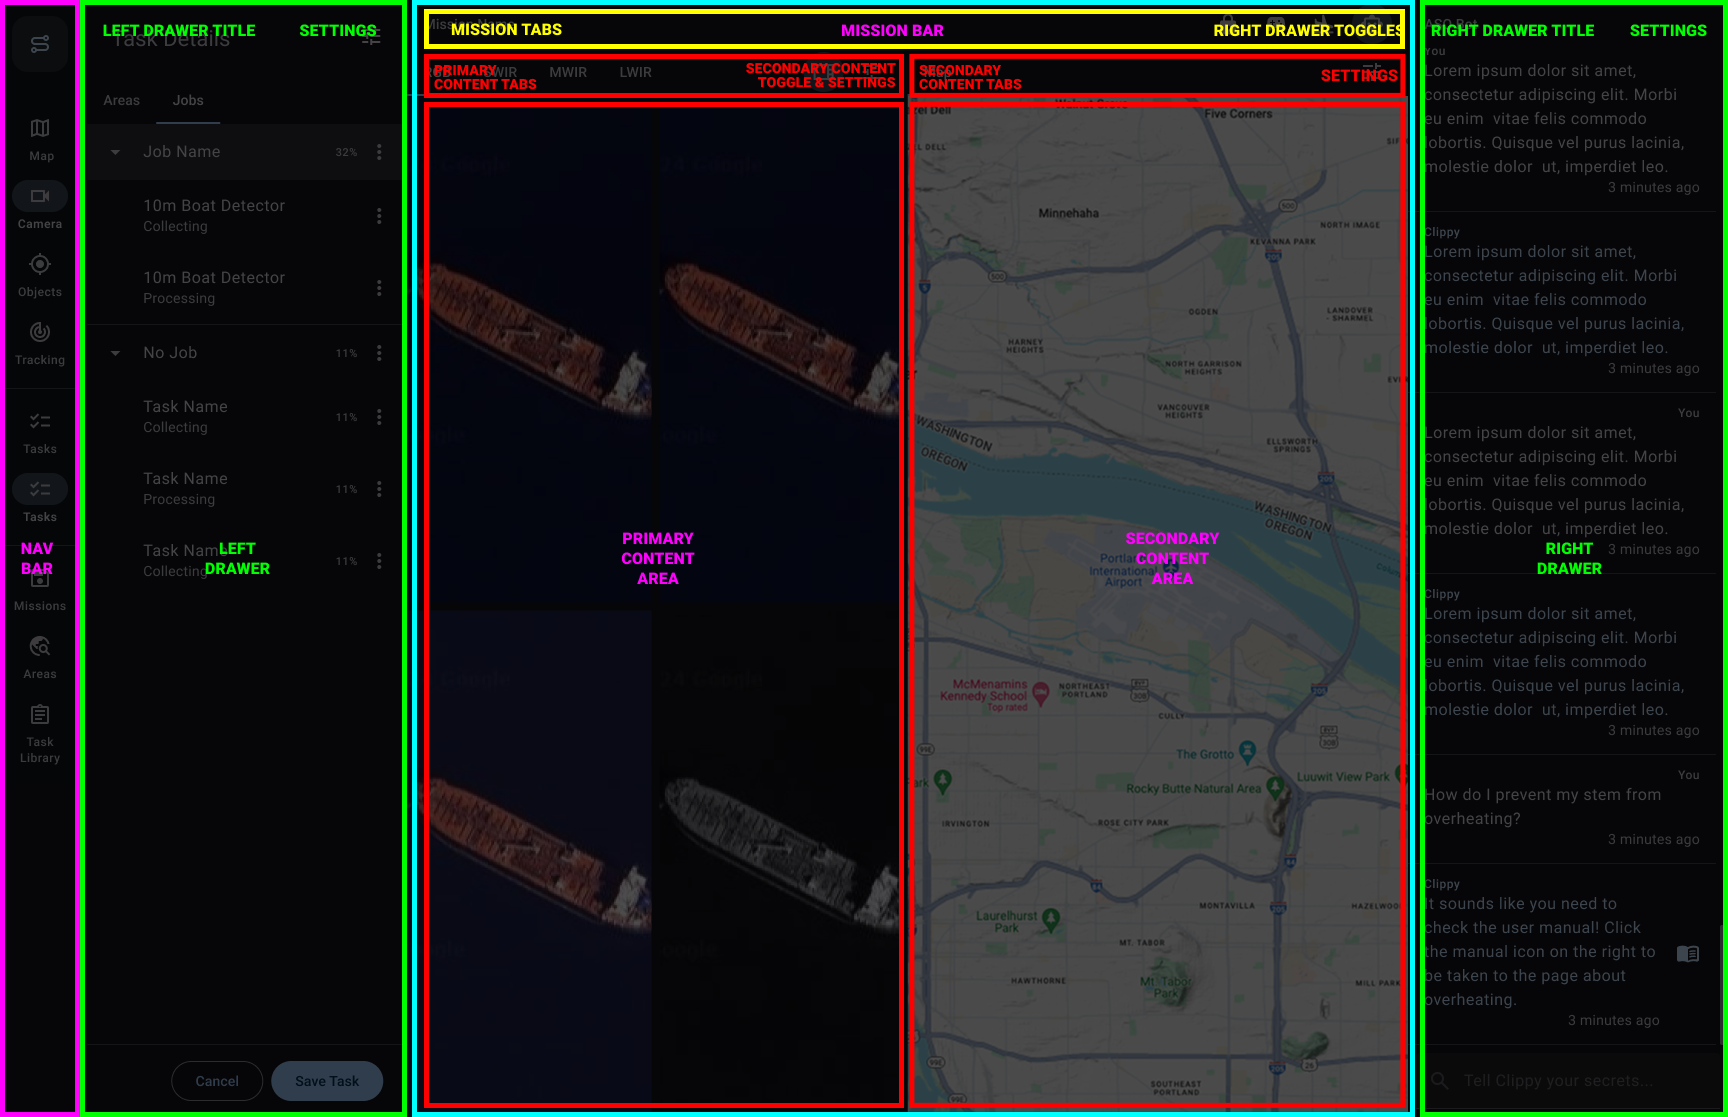This screenshot has width=1728, height=1117.
Task: Click the Five Corners label on the map
Action: click(x=1238, y=114)
